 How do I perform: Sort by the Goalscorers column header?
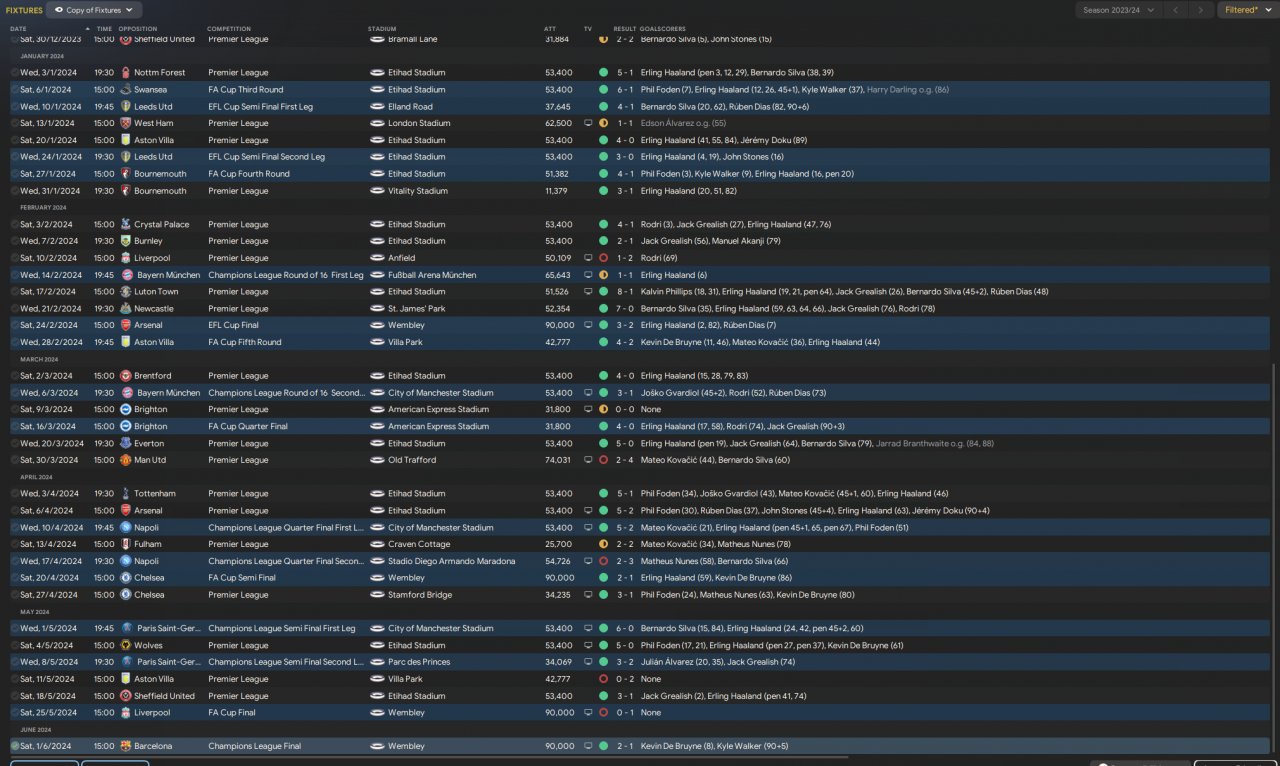click(663, 29)
